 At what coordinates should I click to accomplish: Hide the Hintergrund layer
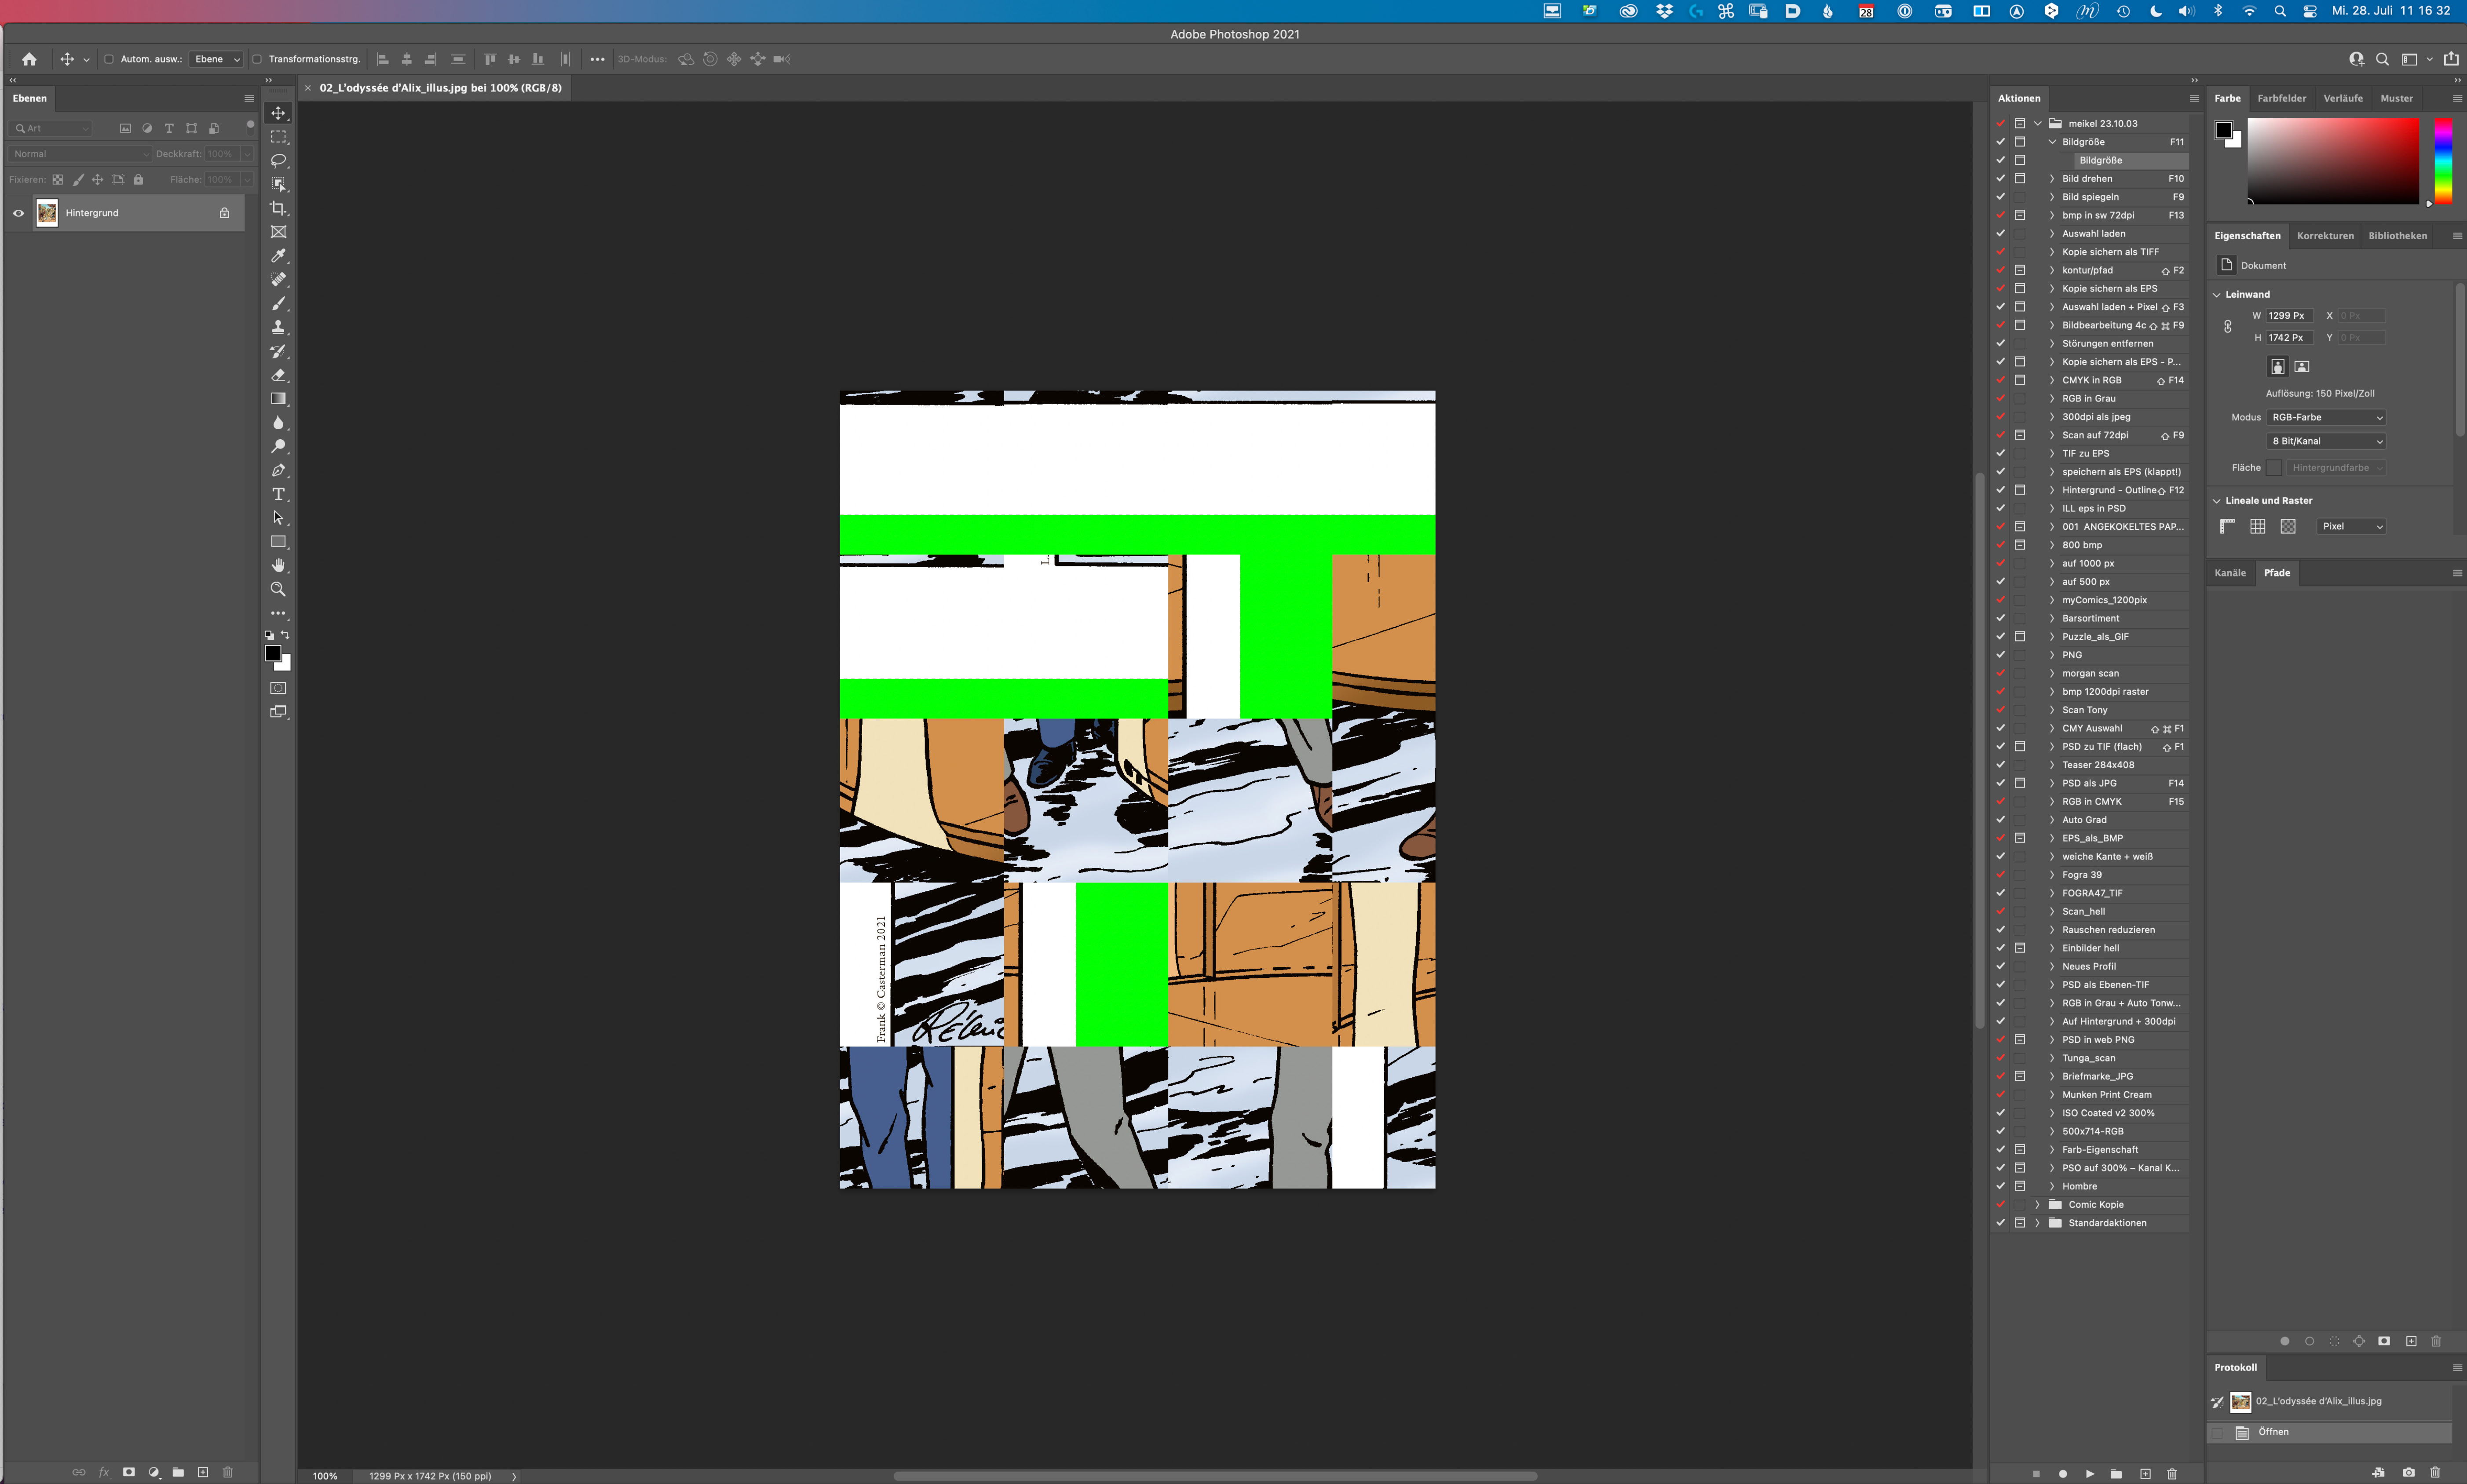pyautogui.click(x=18, y=213)
